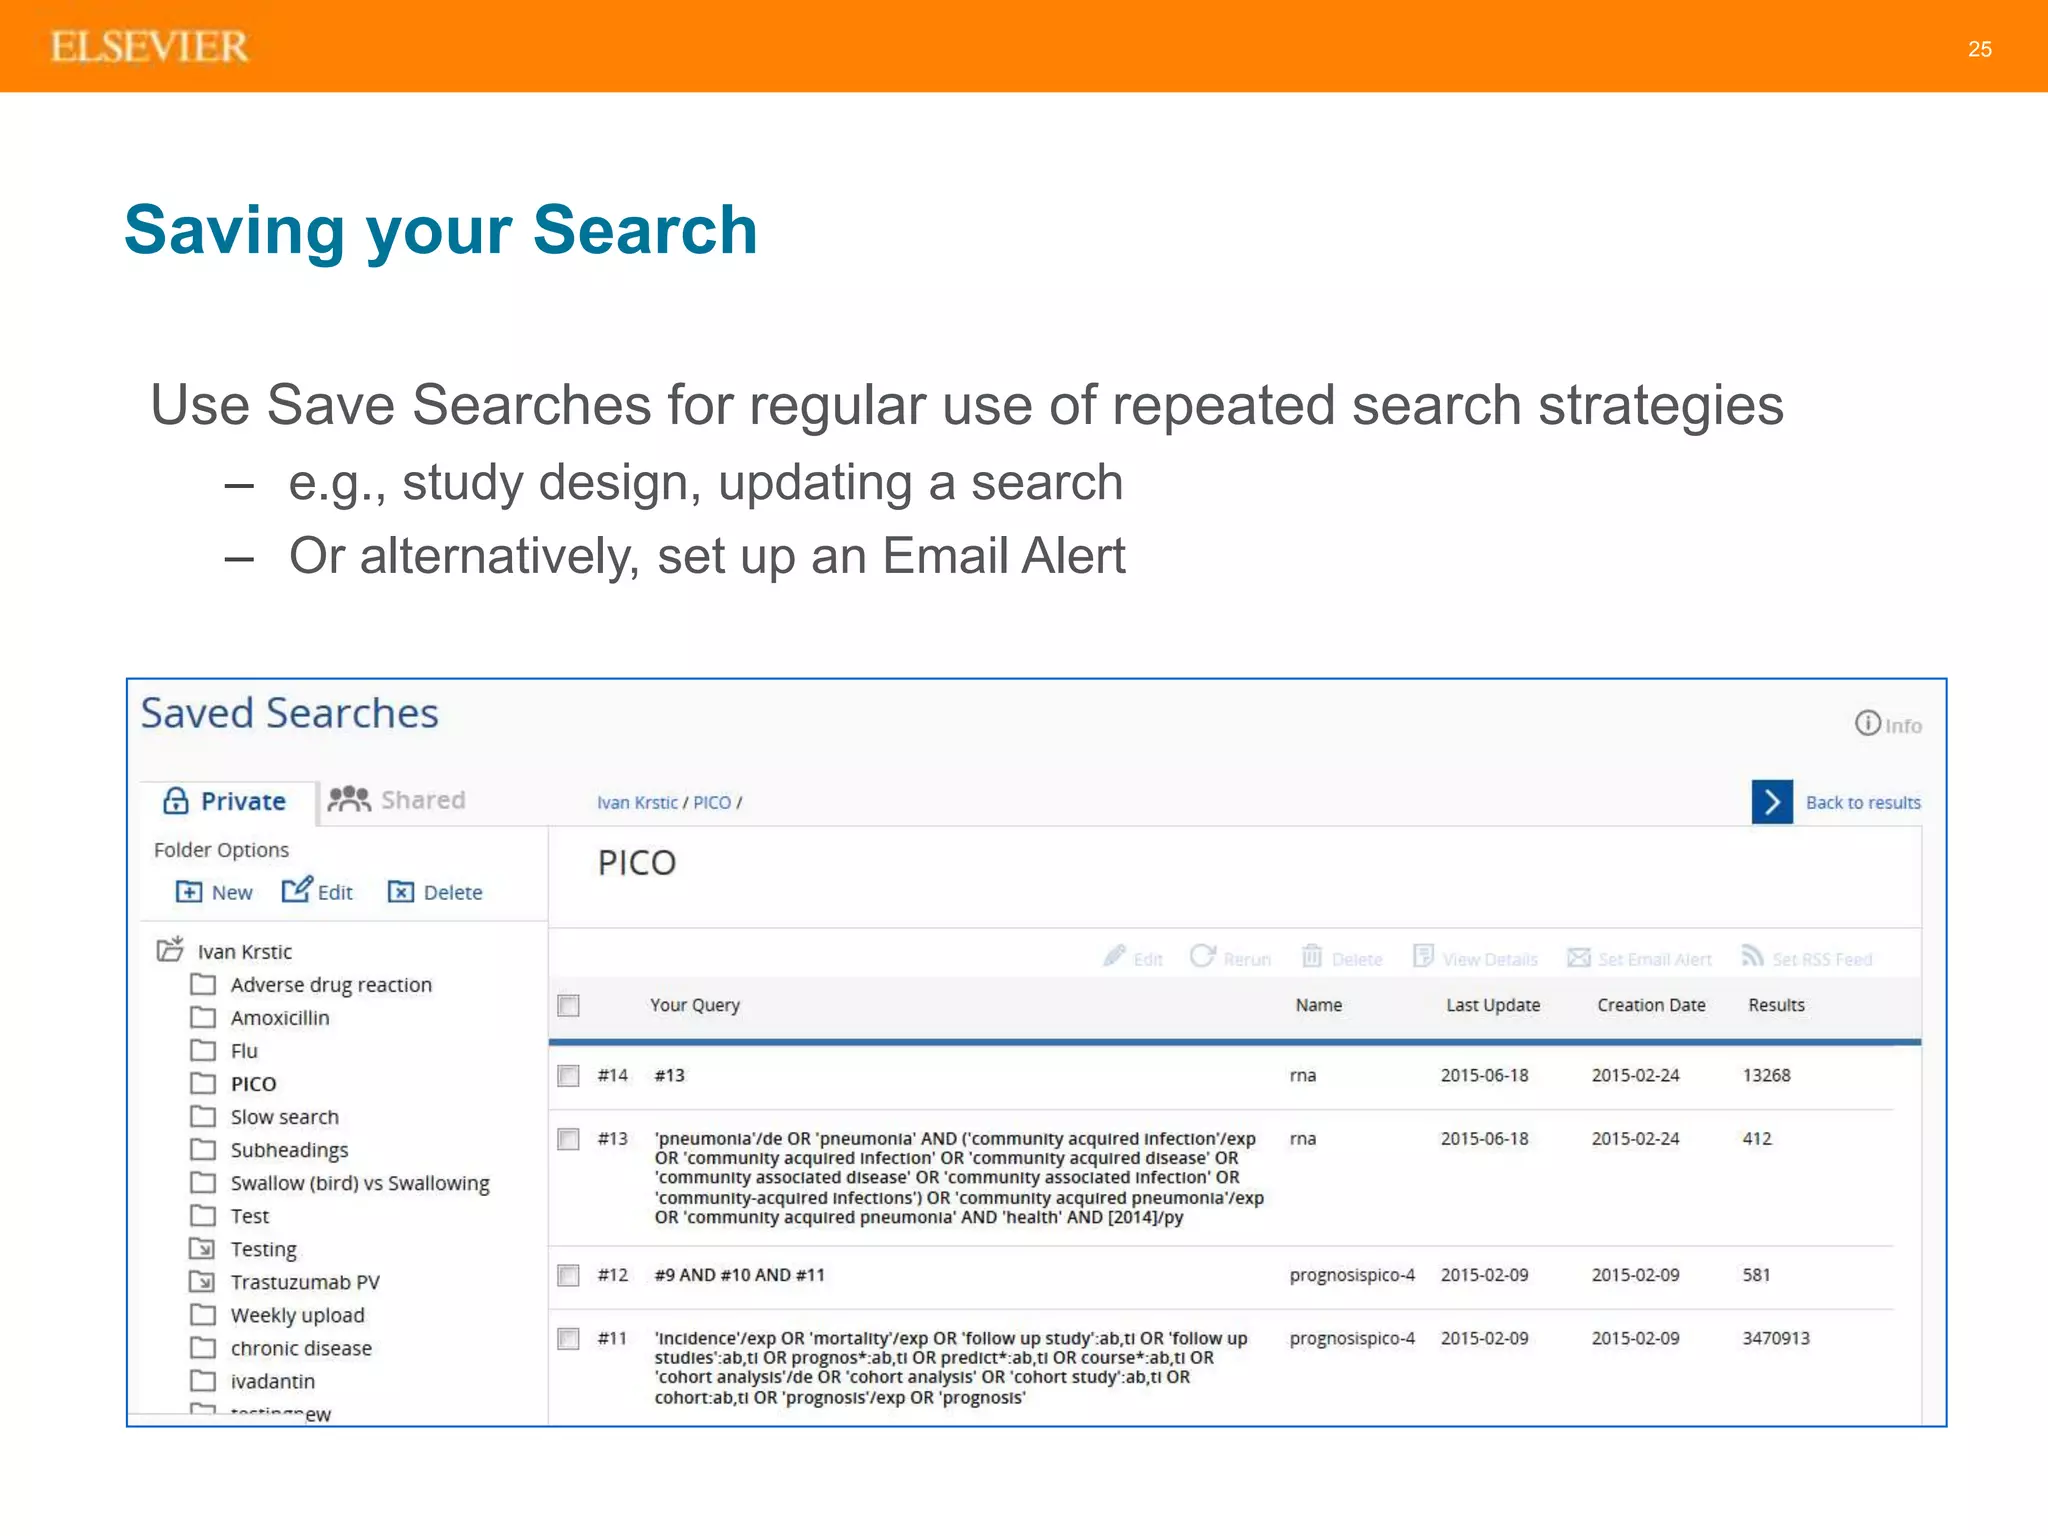
Task: Check the box for query #14
Action: pyautogui.click(x=569, y=1075)
